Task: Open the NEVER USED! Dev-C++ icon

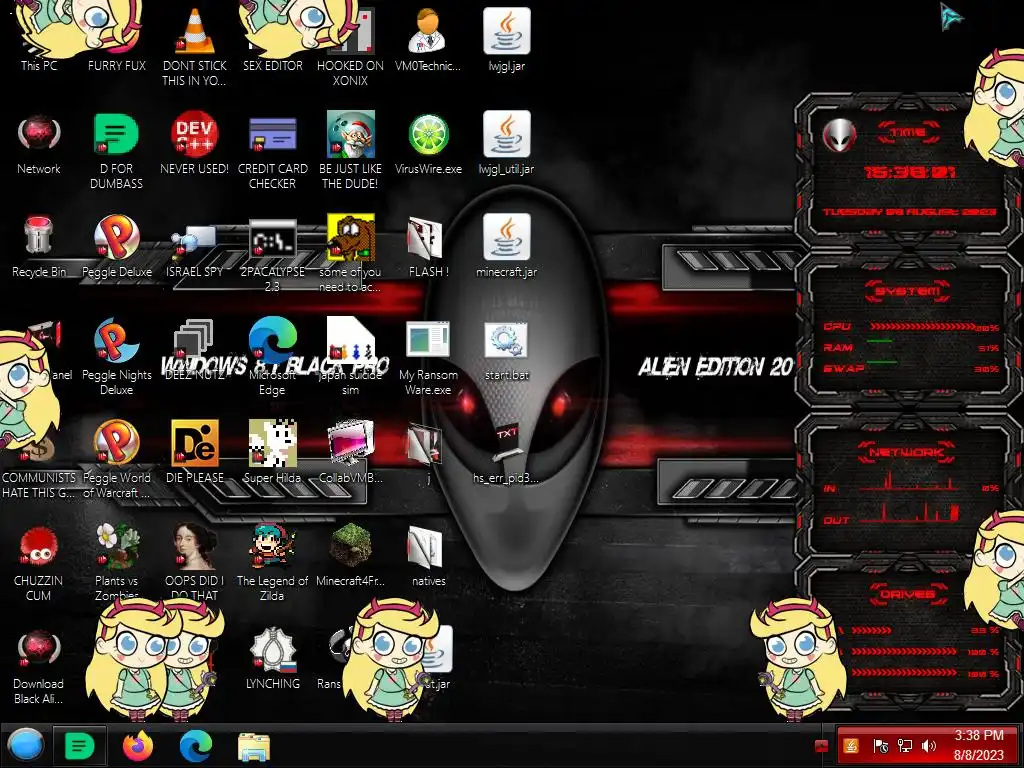Action: [195, 144]
